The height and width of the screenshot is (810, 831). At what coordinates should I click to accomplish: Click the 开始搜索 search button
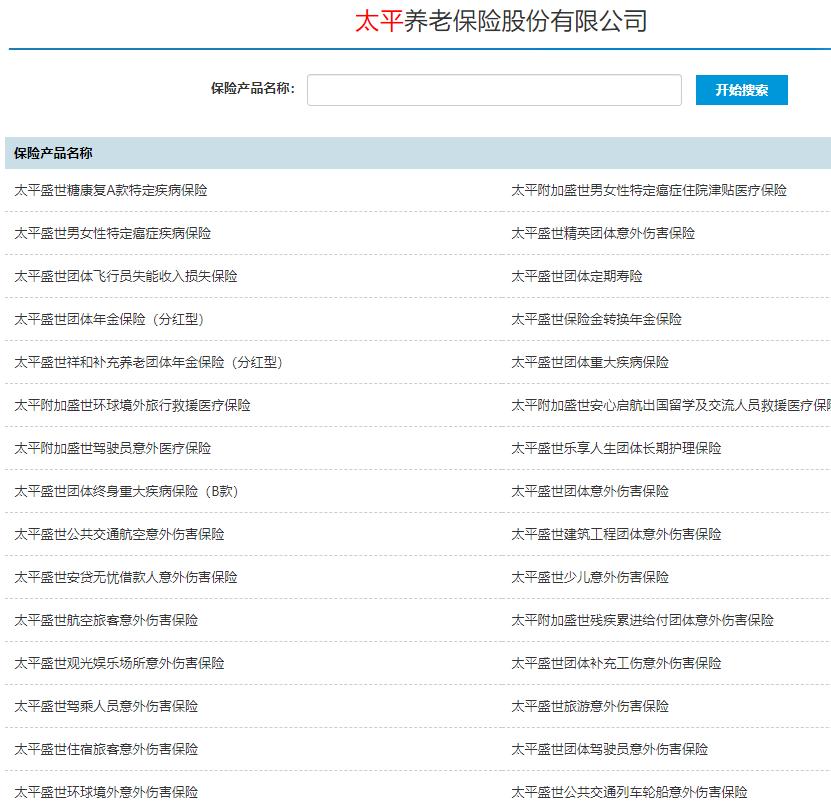[742, 89]
